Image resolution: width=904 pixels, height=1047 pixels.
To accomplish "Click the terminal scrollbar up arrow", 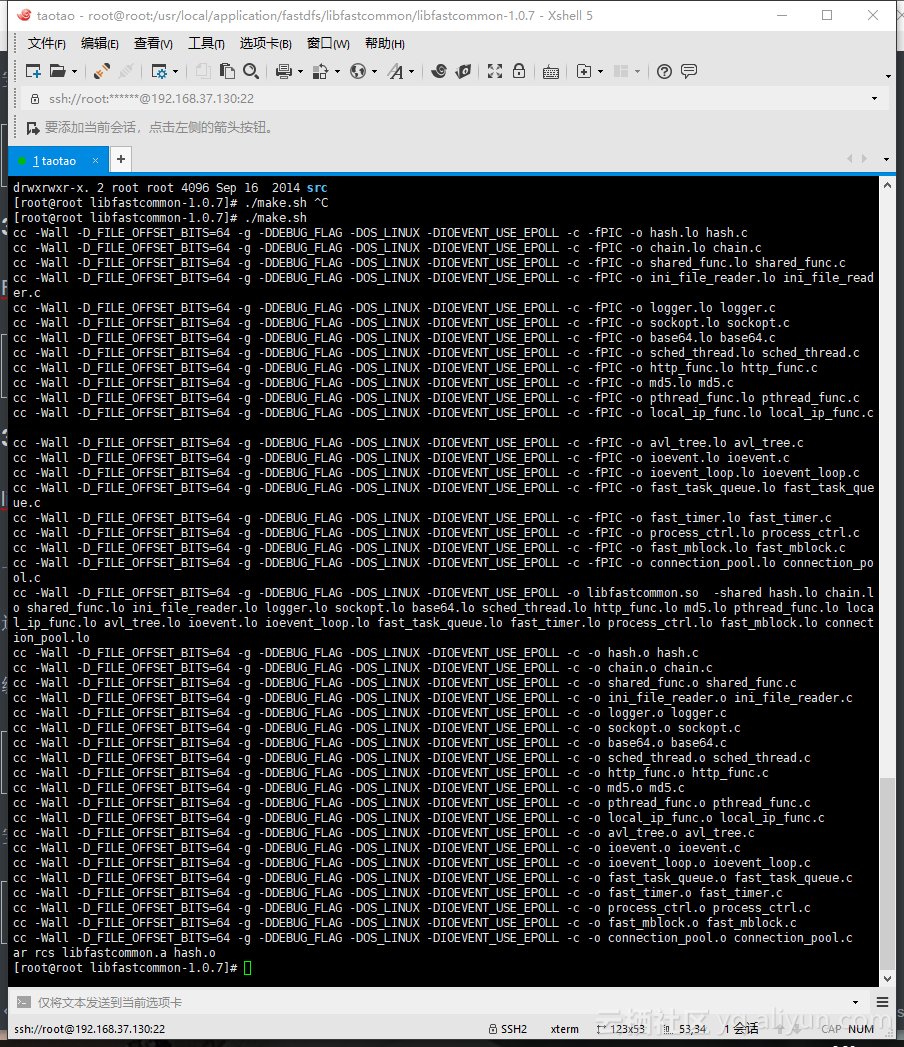I will (887, 186).
